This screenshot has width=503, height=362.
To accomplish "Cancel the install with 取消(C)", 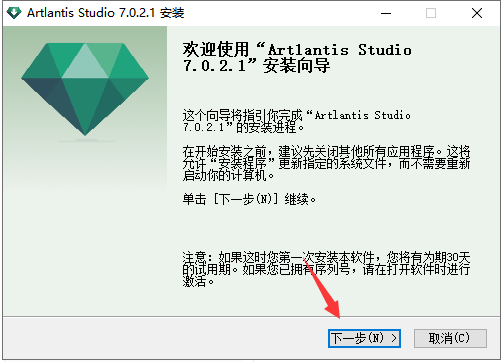I will [x=450, y=338].
